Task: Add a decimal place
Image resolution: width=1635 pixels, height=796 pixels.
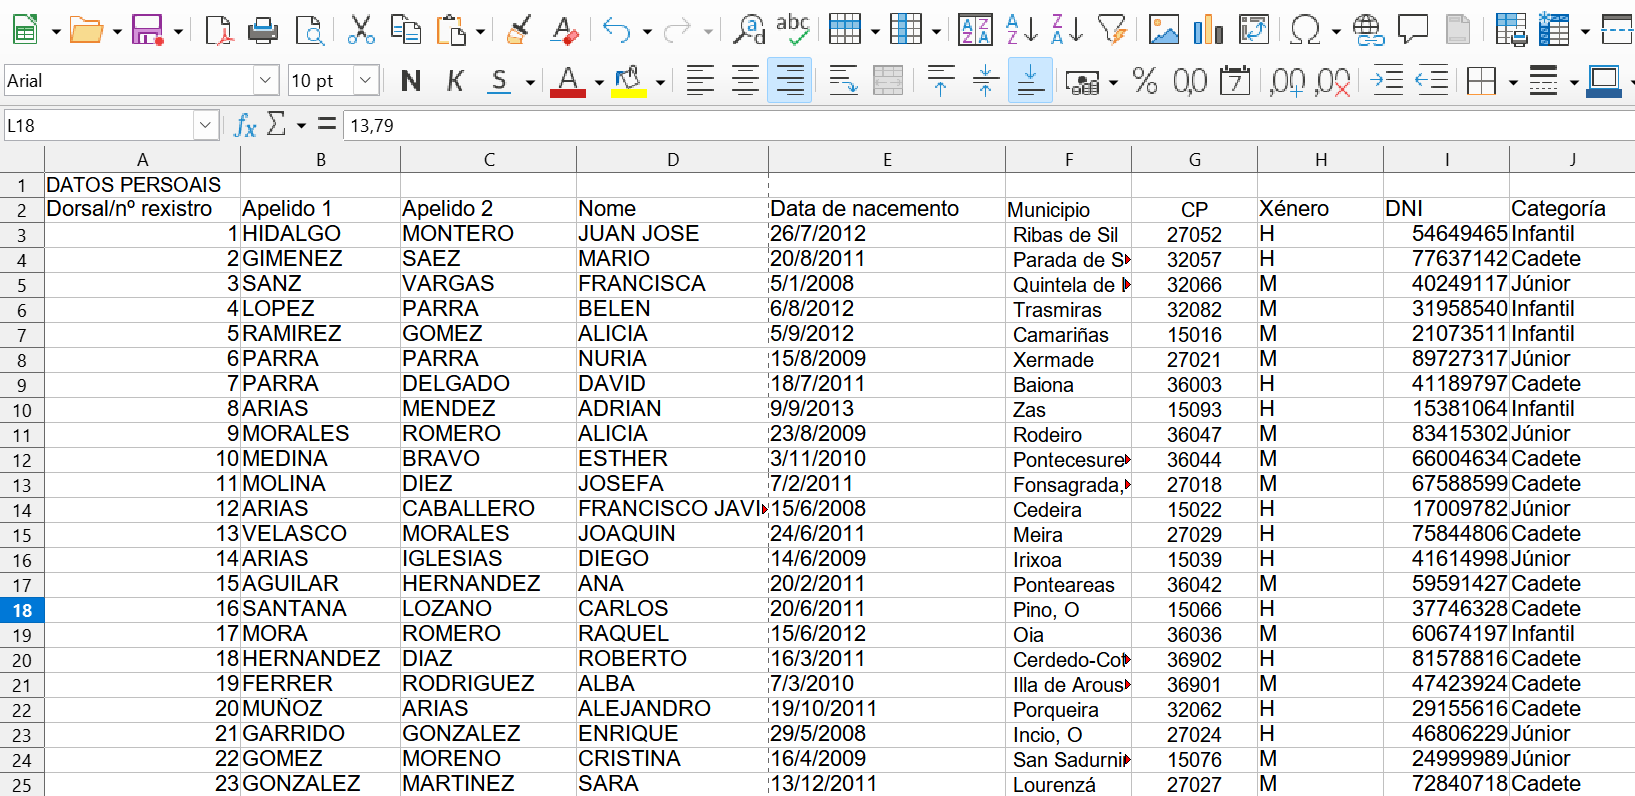Action: 1287,81
